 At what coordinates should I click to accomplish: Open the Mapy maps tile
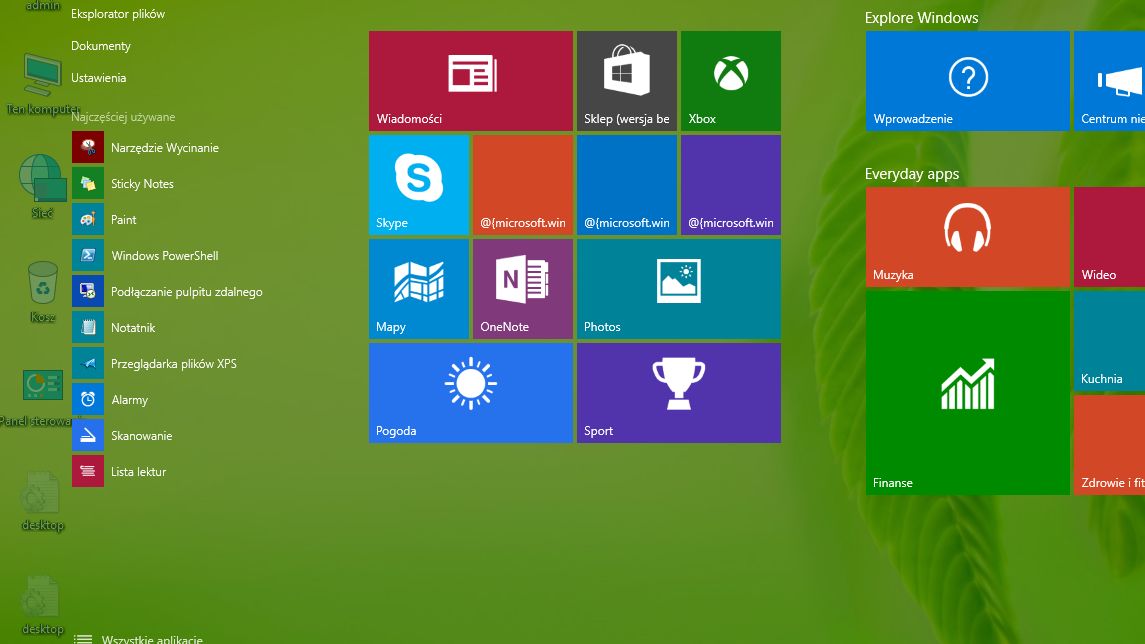coord(418,289)
